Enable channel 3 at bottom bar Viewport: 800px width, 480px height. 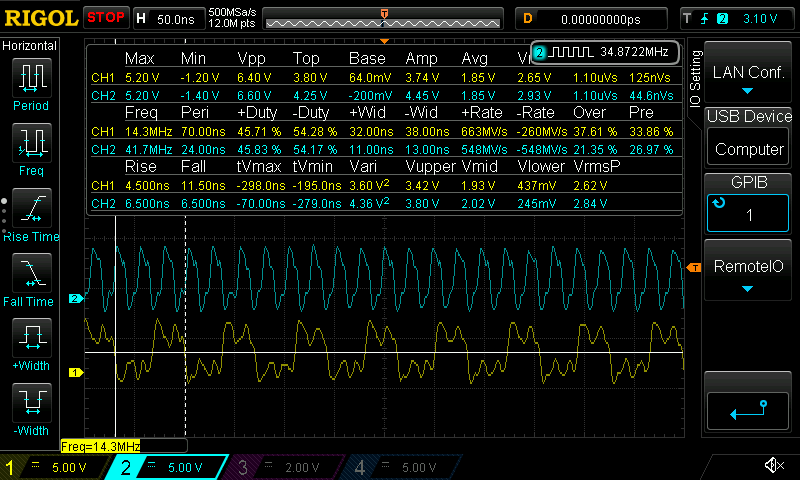click(x=285, y=466)
